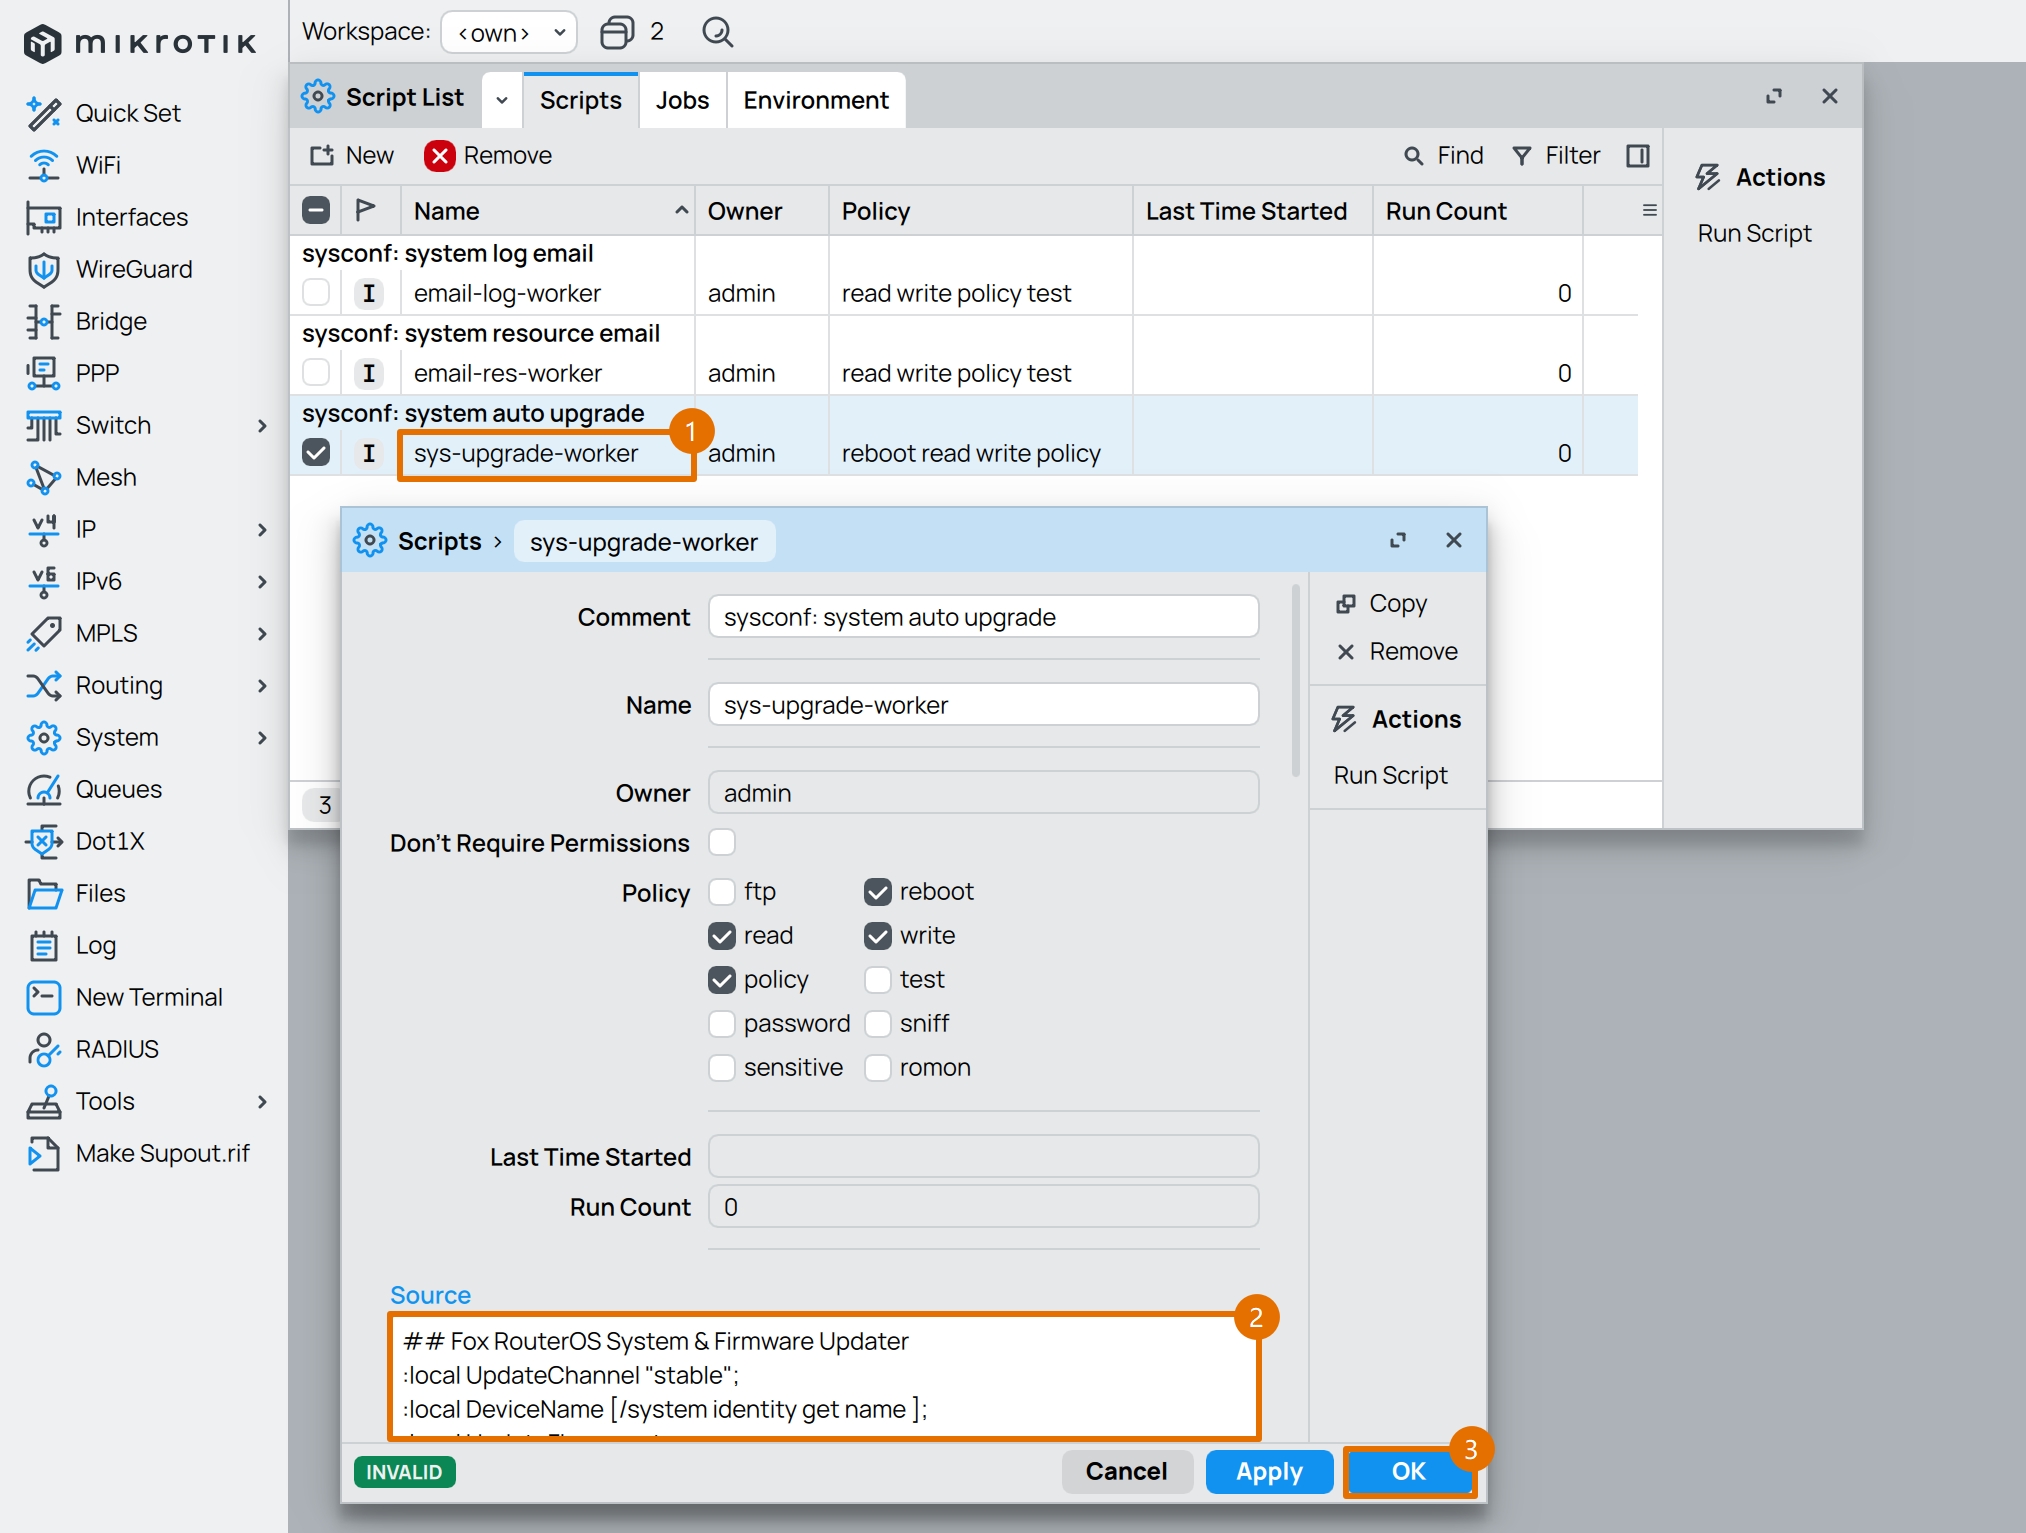Open New Terminal from sidebar

click(43, 997)
